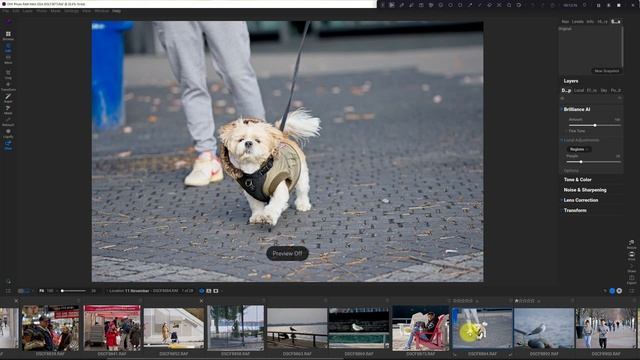640x360 pixels.
Task: Open the File menu
Action: click(x=6, y=11)
